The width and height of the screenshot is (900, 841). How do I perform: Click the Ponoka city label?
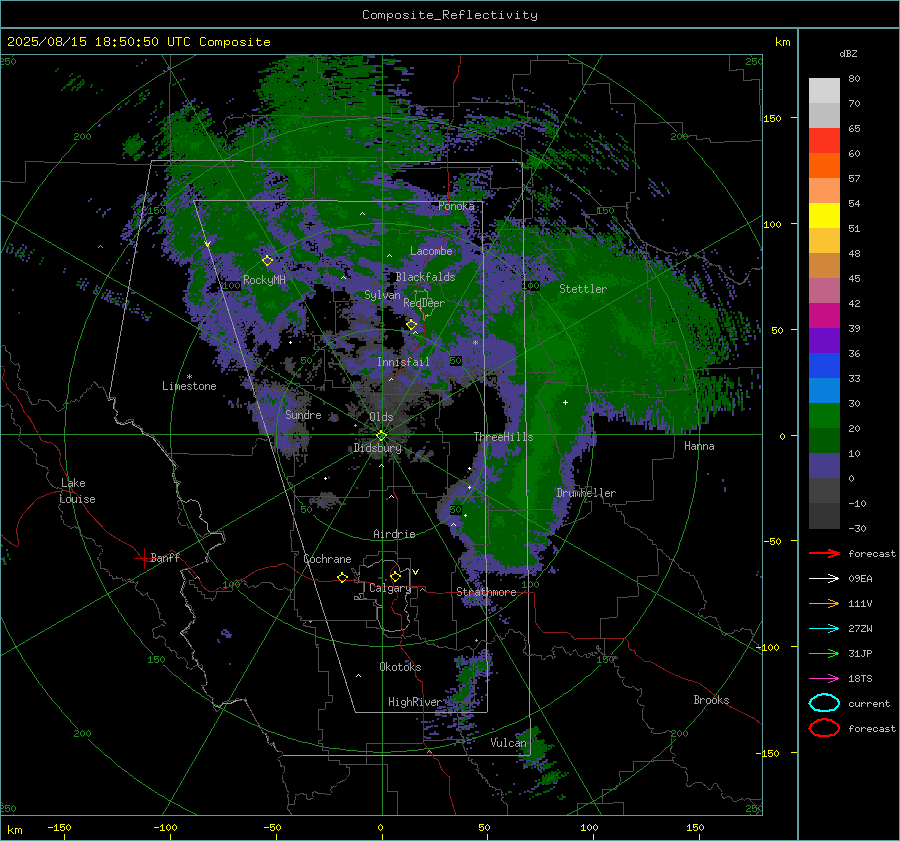click(x=456, y=206)
